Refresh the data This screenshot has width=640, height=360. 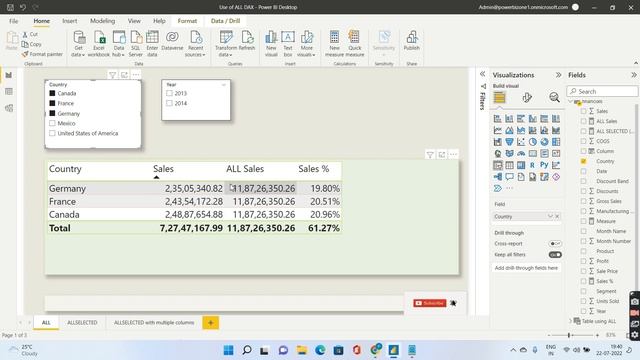[247, 41]
